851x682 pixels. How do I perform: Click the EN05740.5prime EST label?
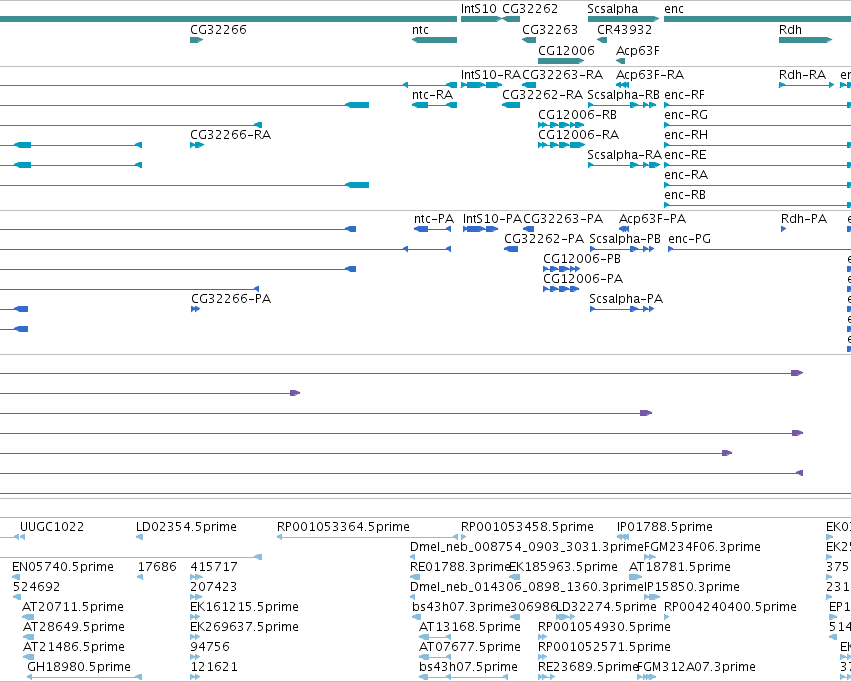[62, 567]
